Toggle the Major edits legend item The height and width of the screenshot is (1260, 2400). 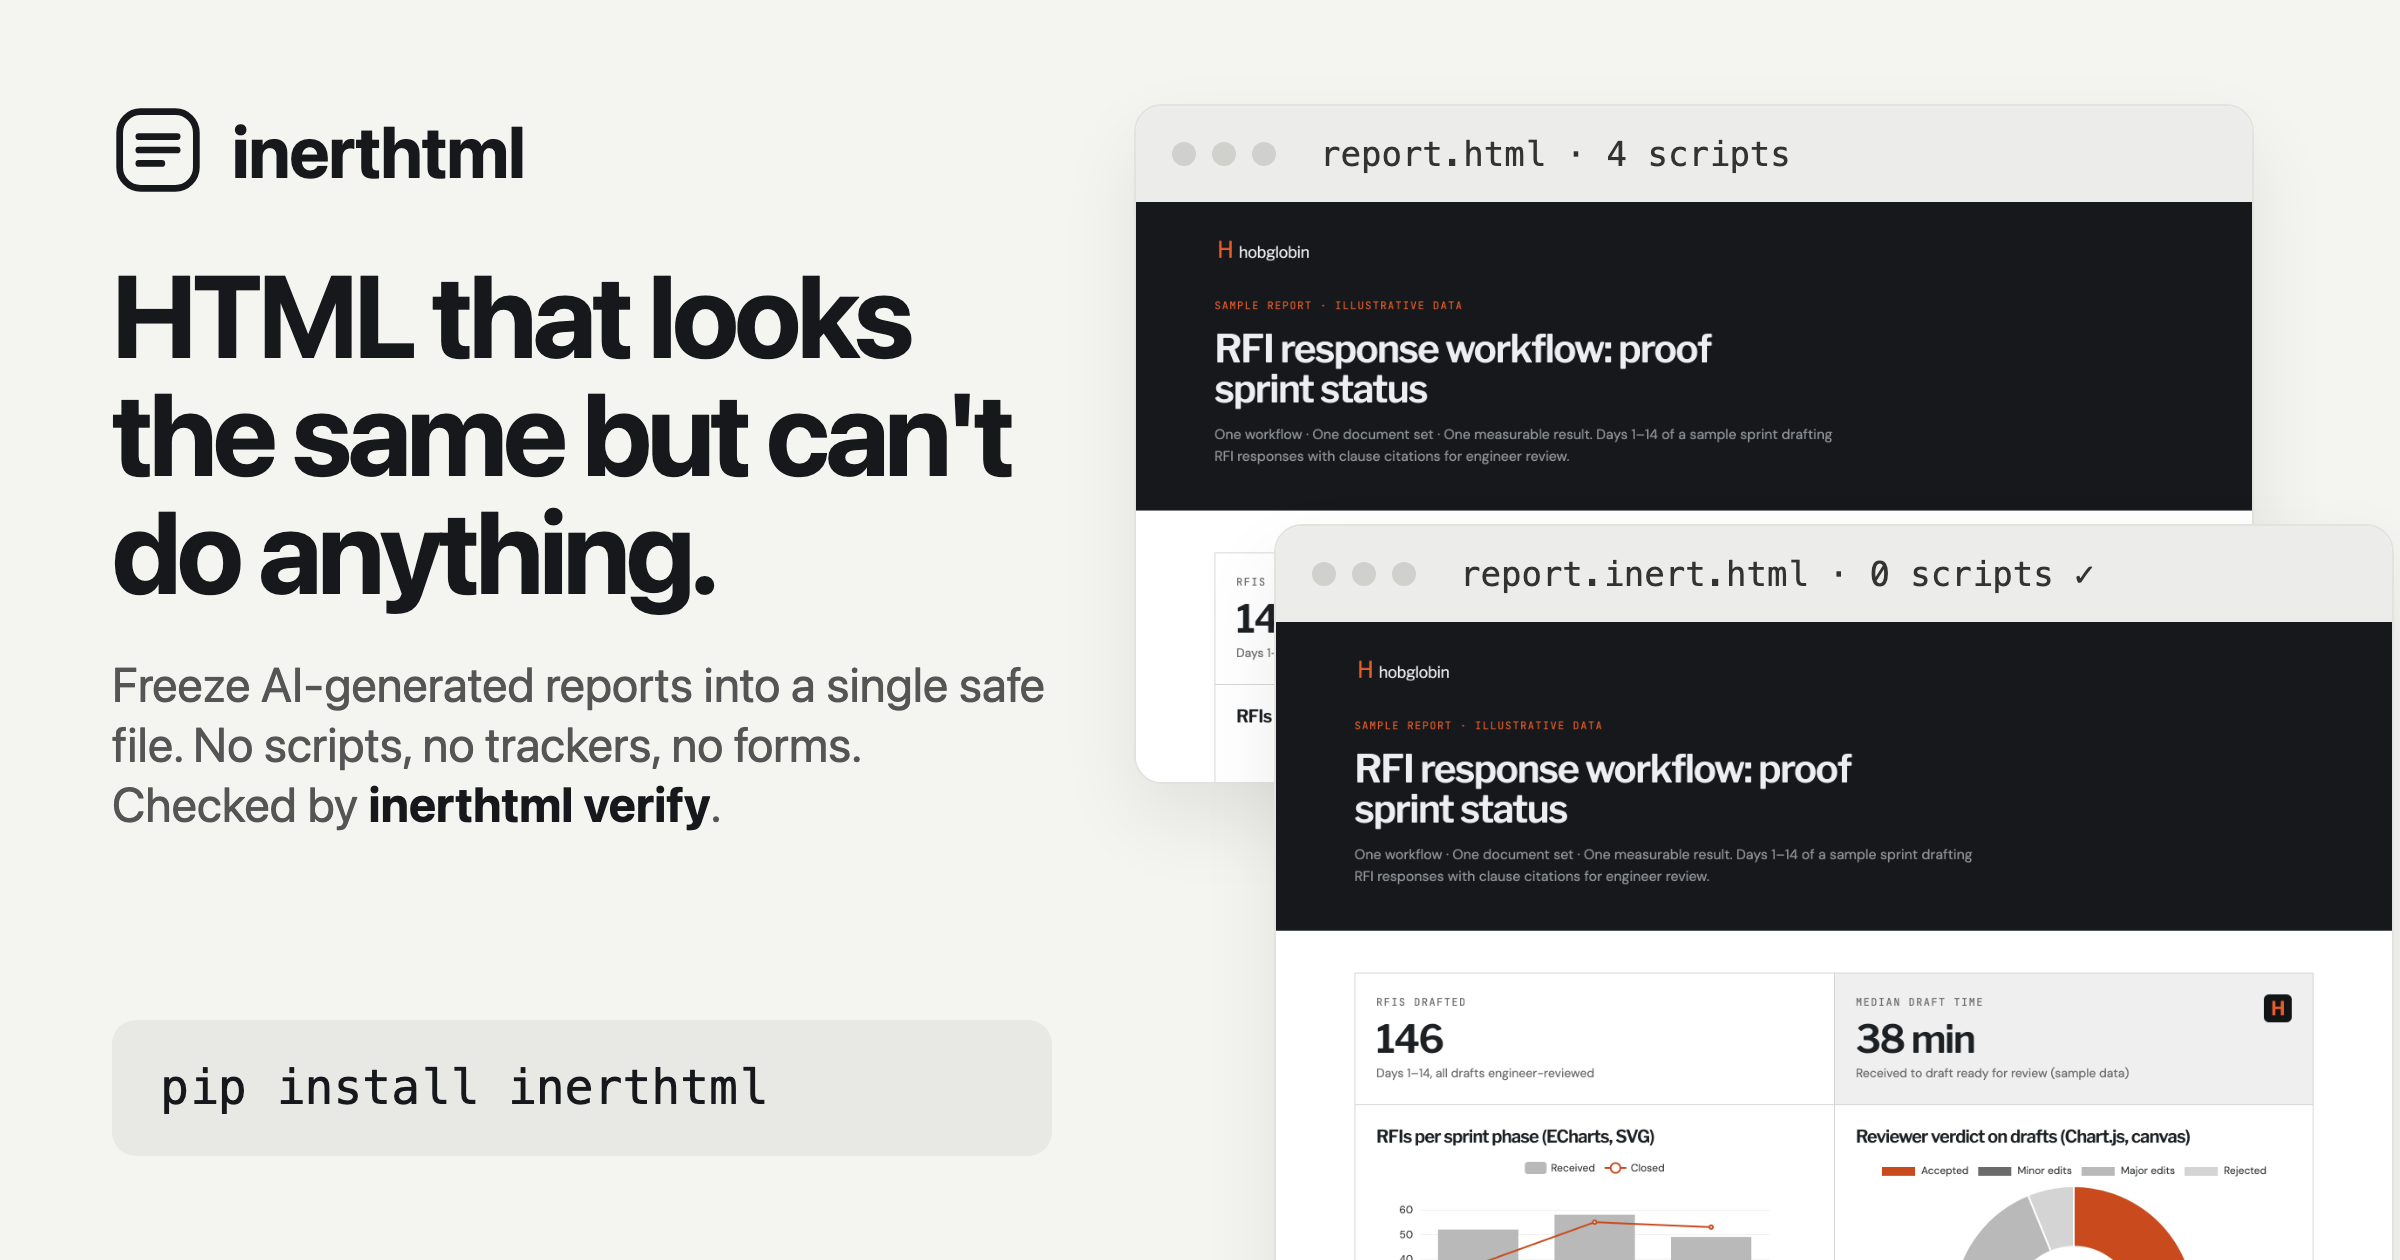[2128, 1171]
